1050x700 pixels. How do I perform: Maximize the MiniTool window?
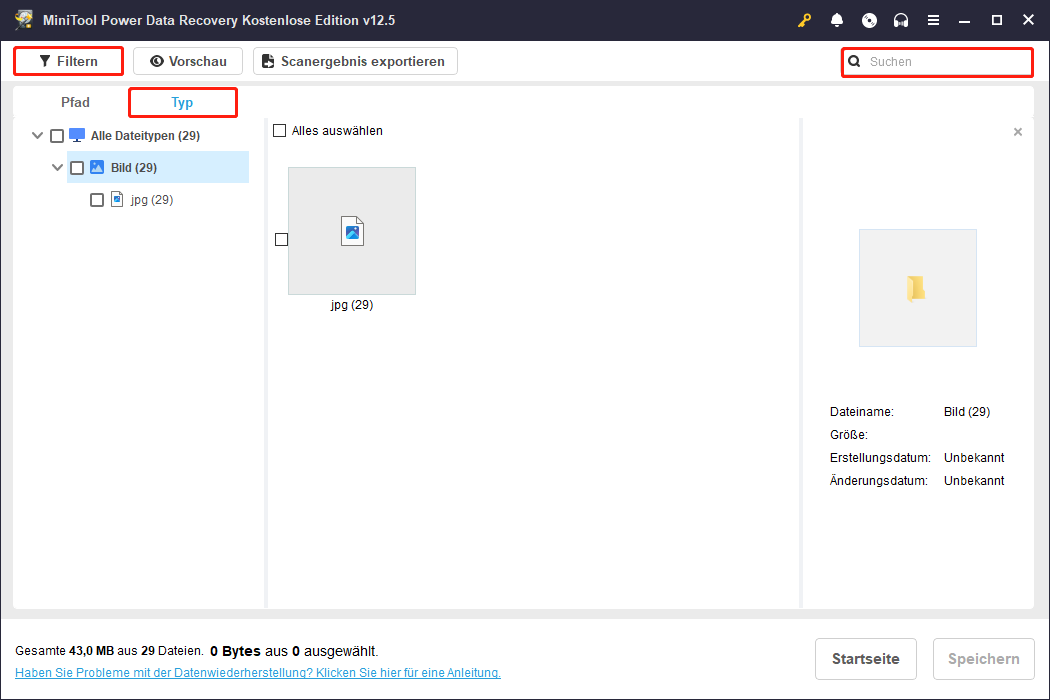click(996, 20)
